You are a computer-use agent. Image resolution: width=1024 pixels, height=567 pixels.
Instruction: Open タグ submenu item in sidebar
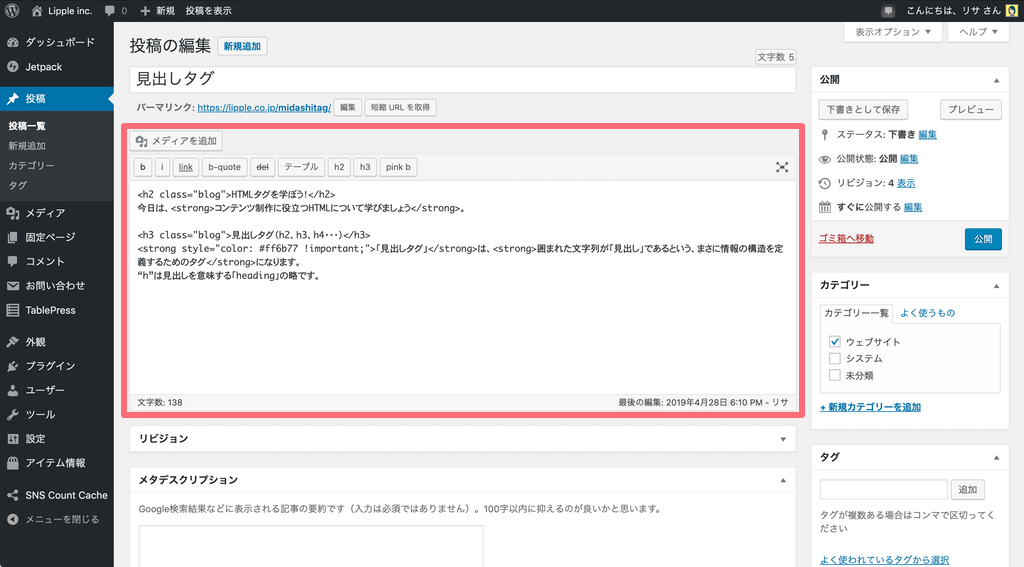tap(18, 185)
